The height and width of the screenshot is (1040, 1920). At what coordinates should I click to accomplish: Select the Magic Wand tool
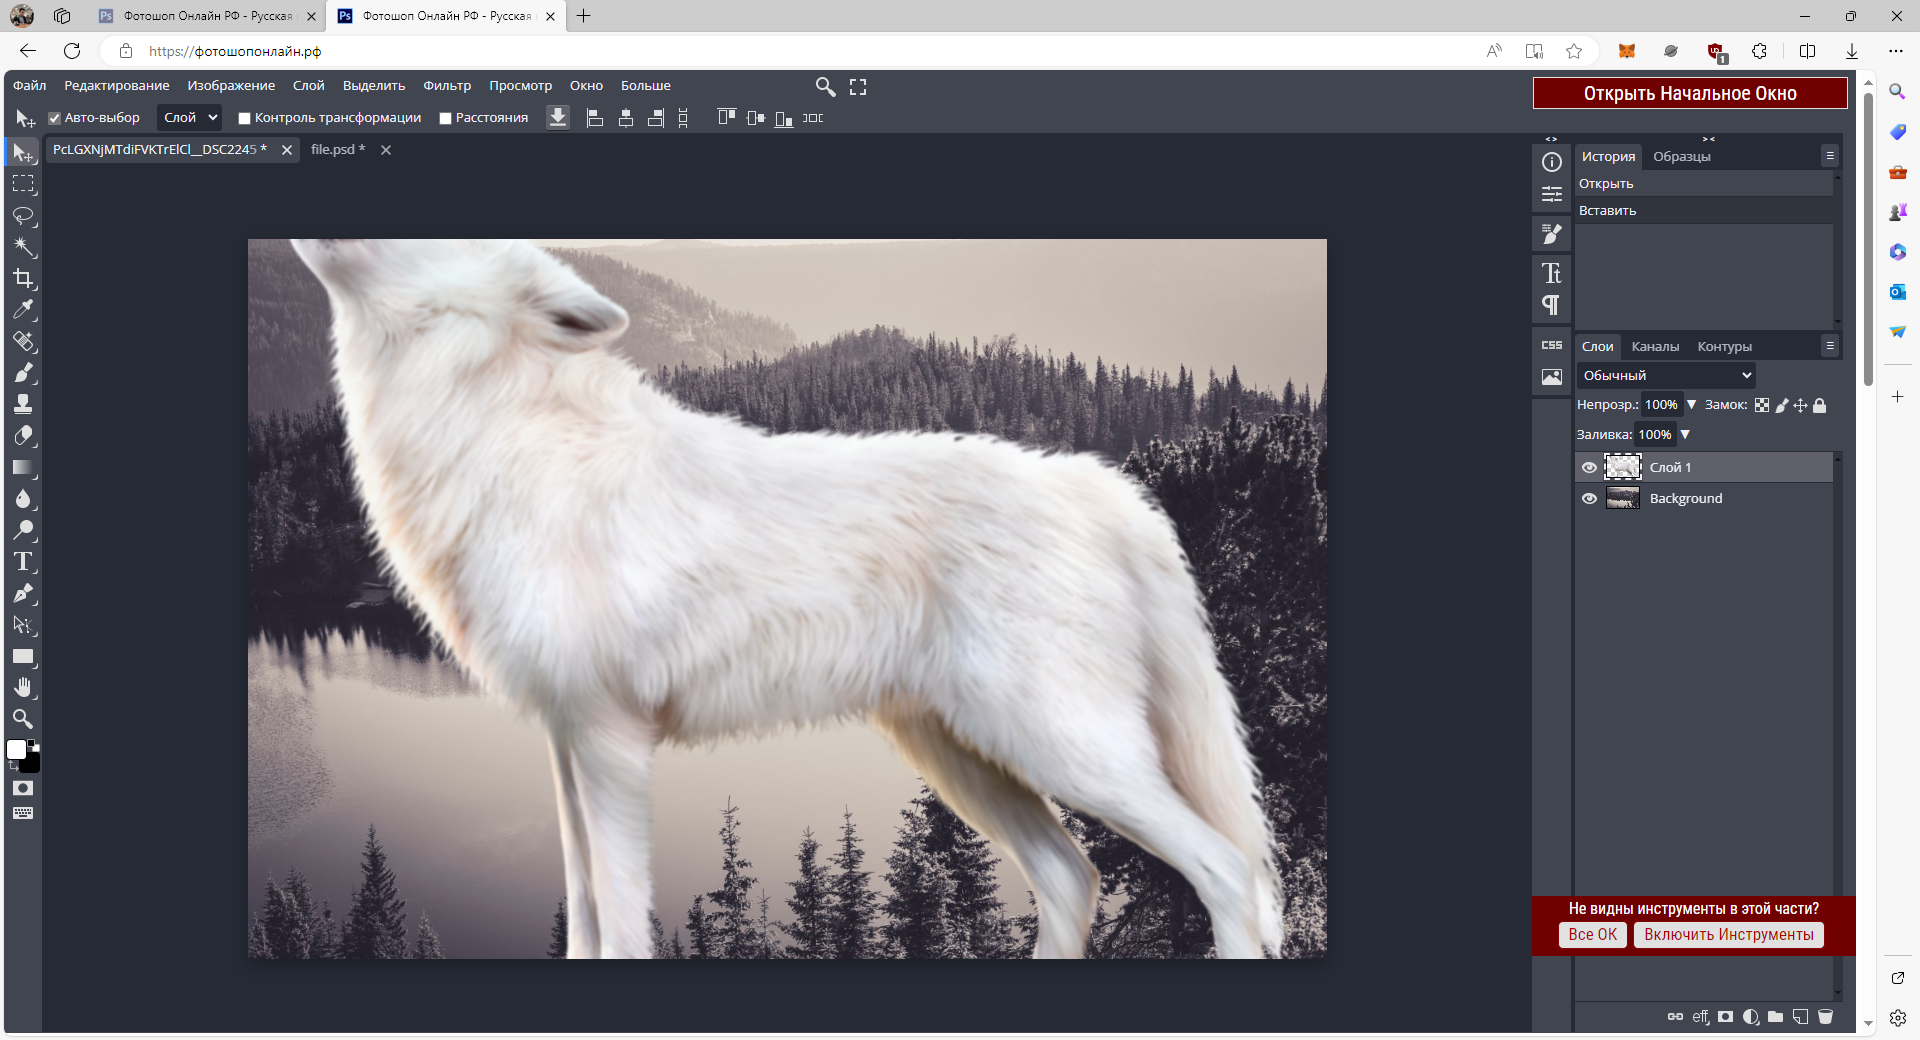tap(24, 247)
